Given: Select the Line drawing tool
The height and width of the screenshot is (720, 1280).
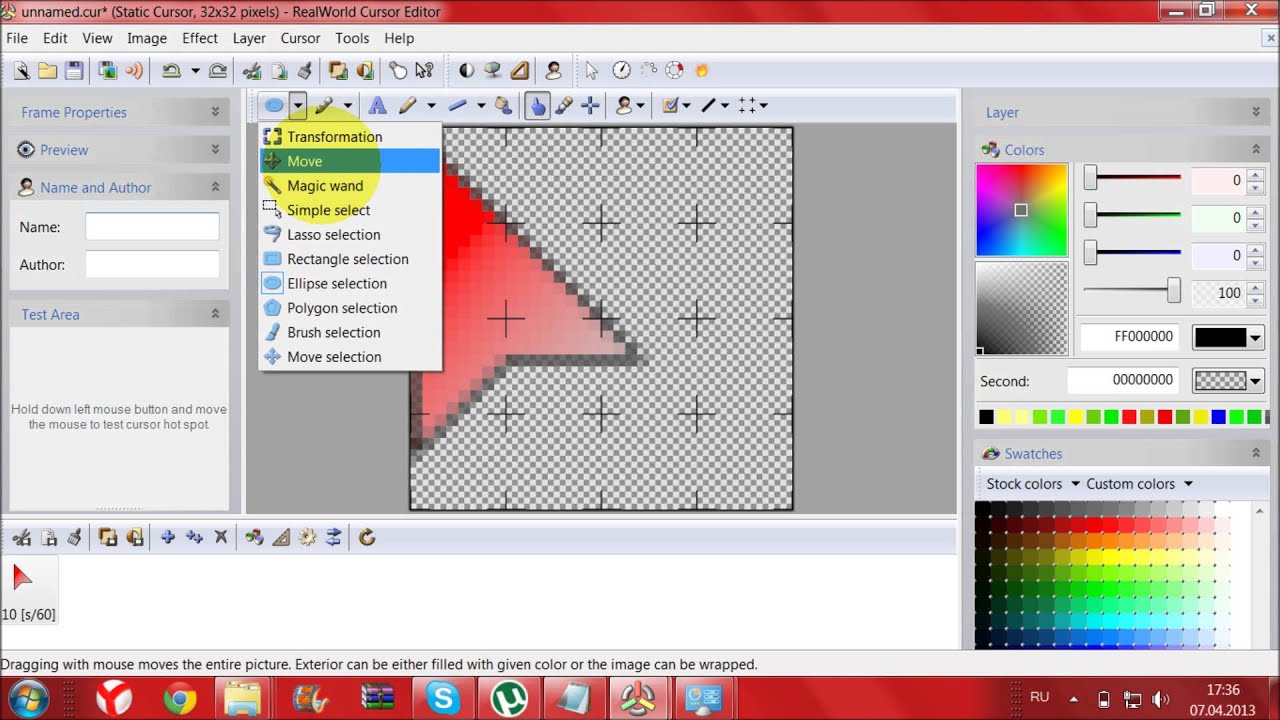Looking at the screenshot, I should coord(458,105).
